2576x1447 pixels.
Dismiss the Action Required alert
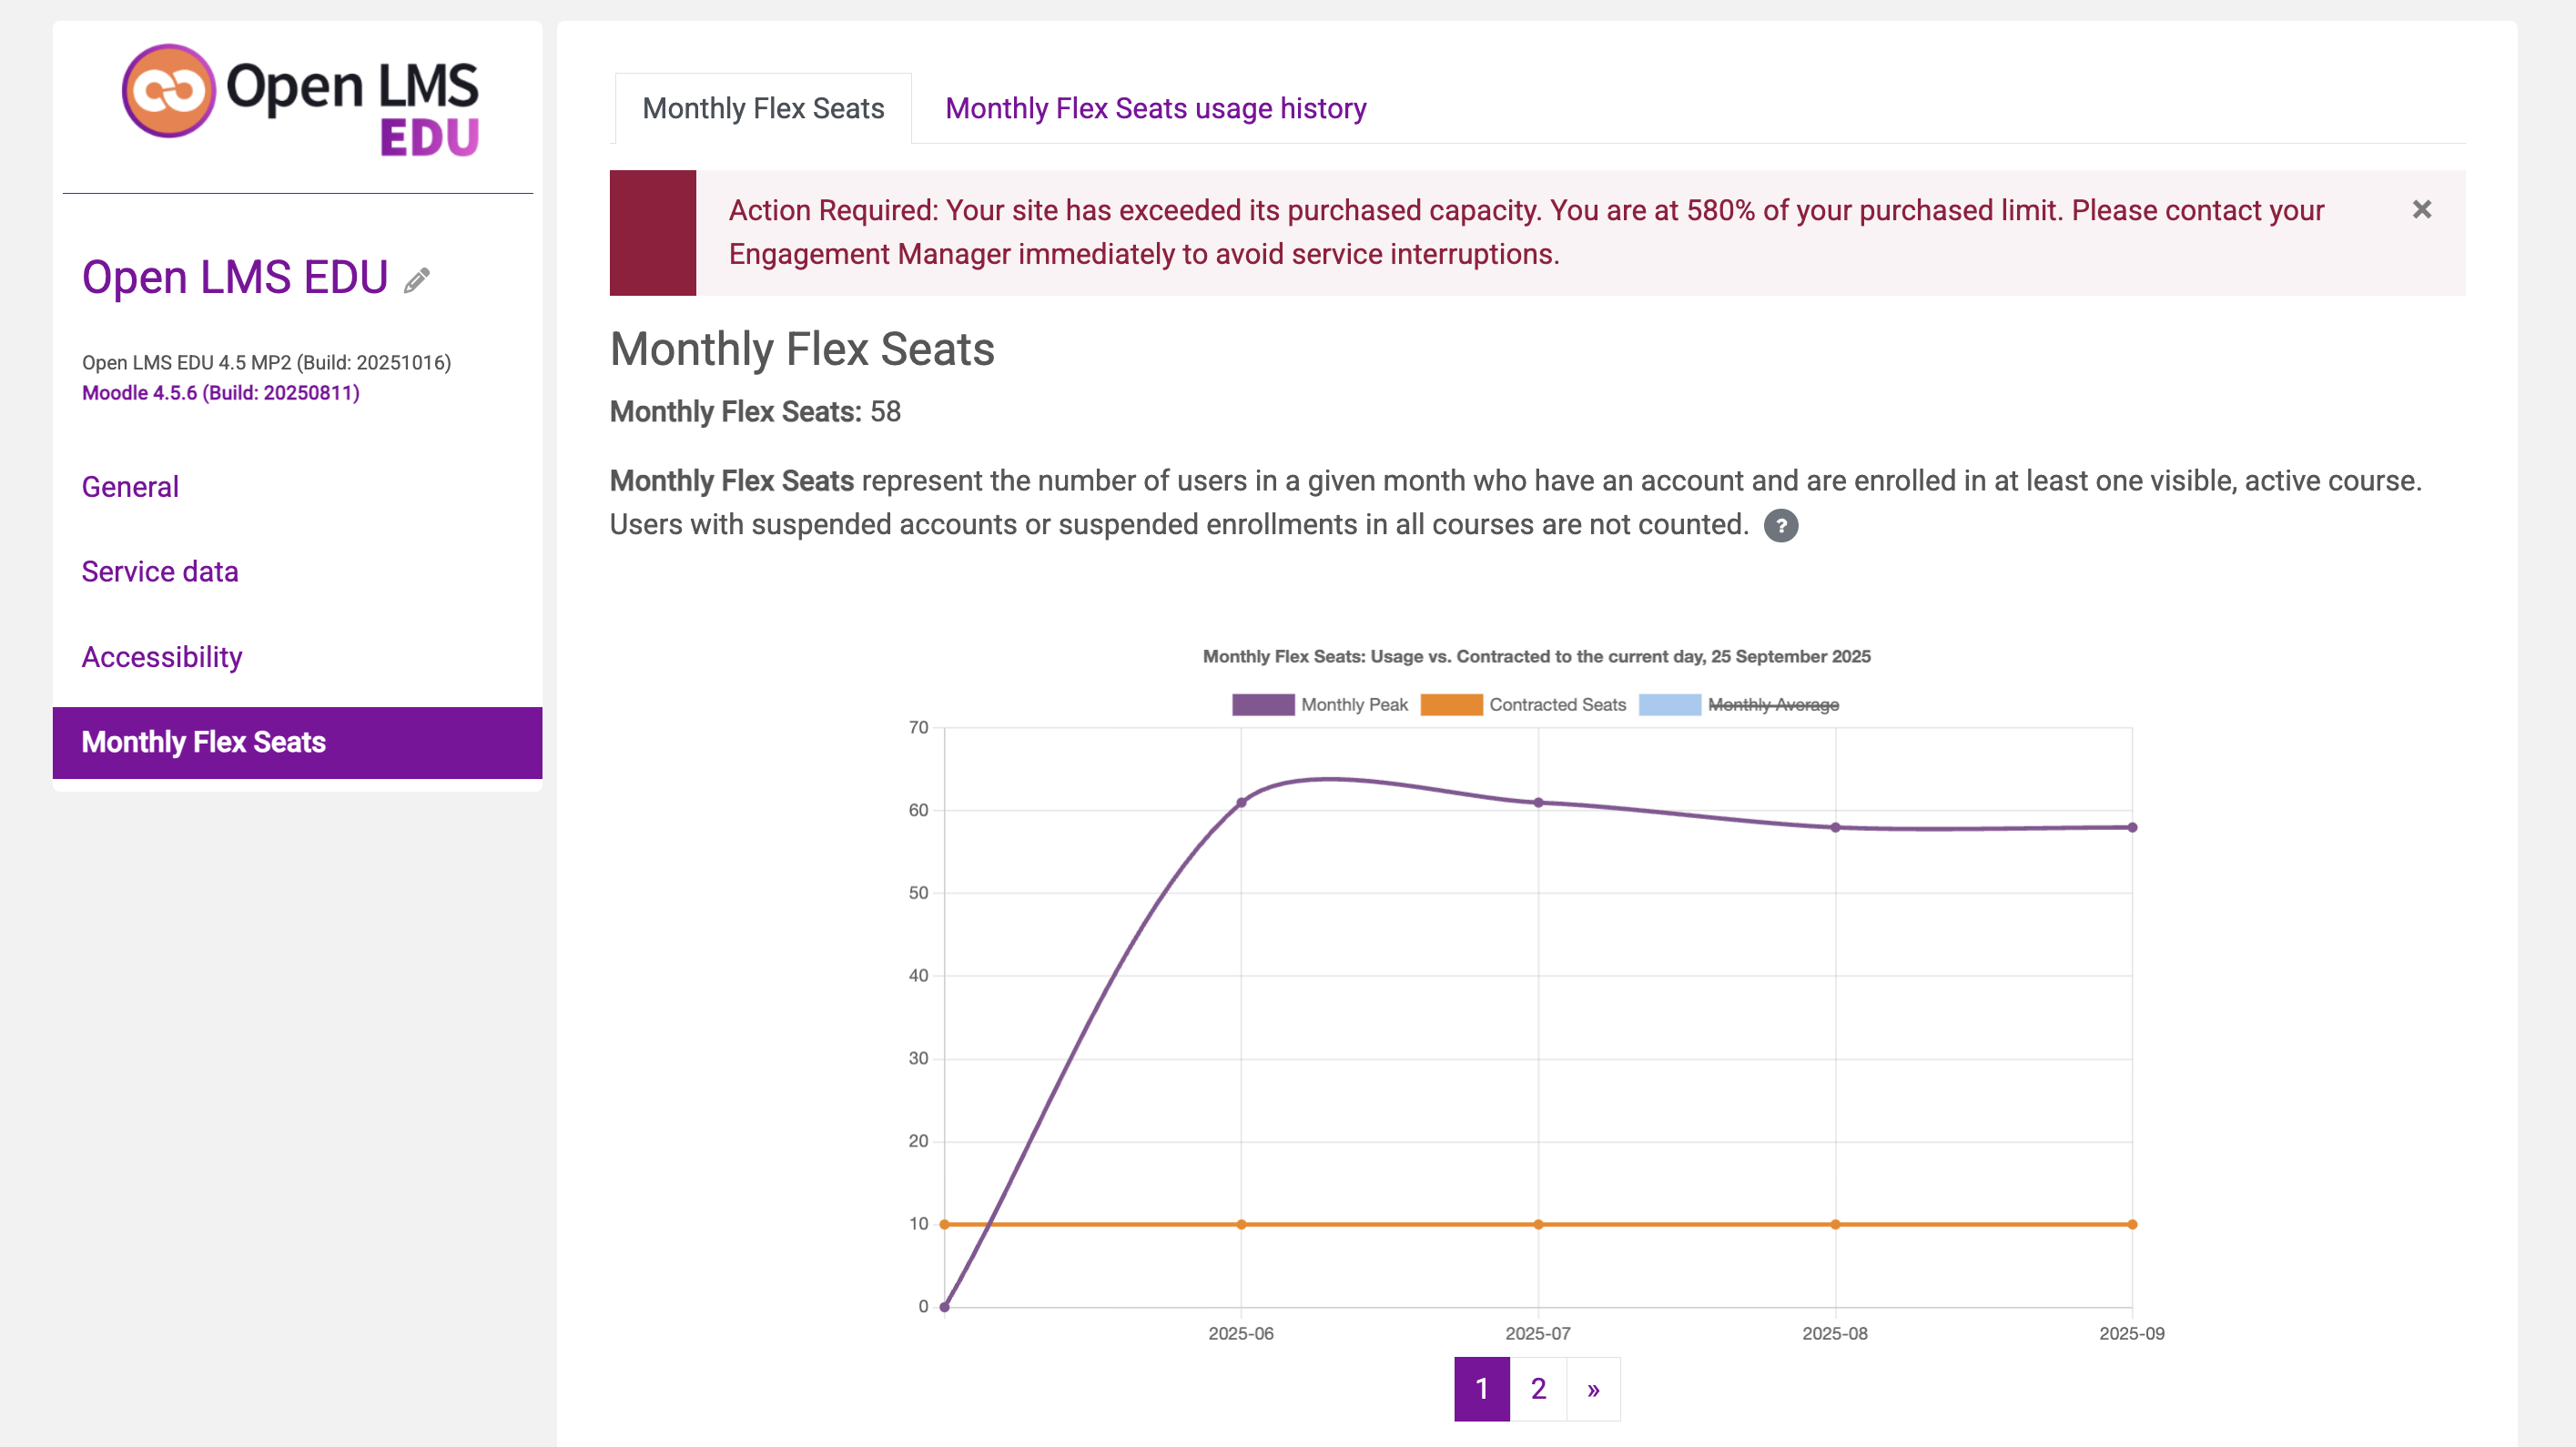[x=2421, y=209]
